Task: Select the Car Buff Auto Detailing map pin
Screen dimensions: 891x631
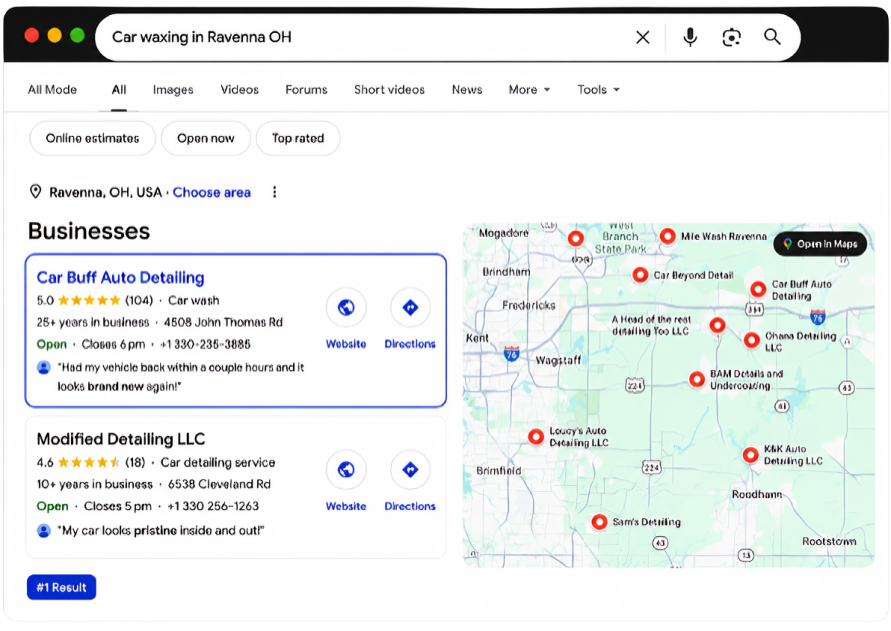Action: point(758,289)
